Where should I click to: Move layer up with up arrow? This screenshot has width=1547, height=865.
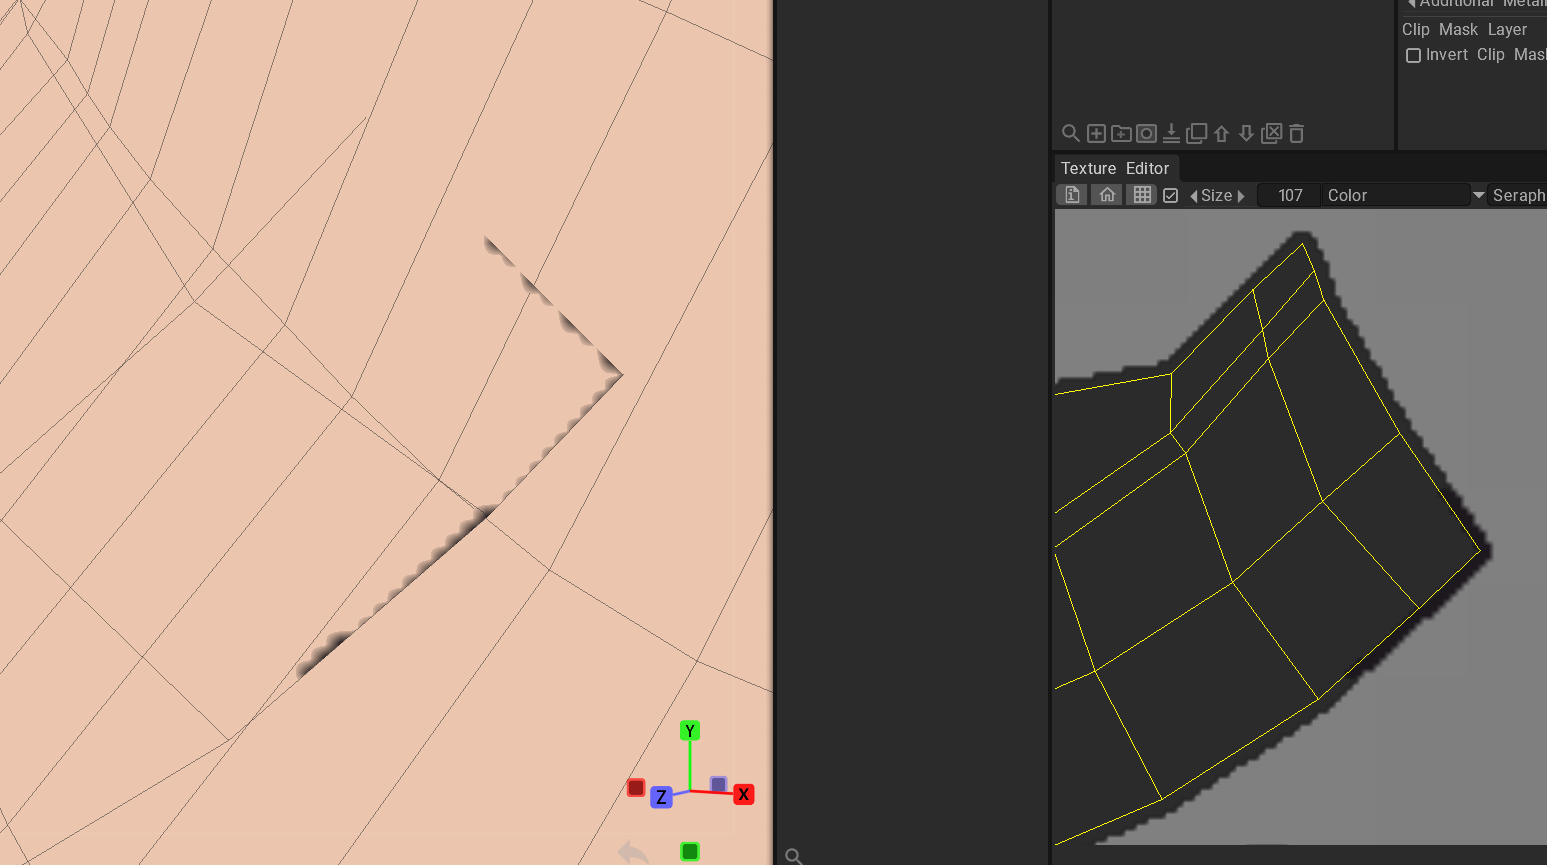pos(1221,133)
